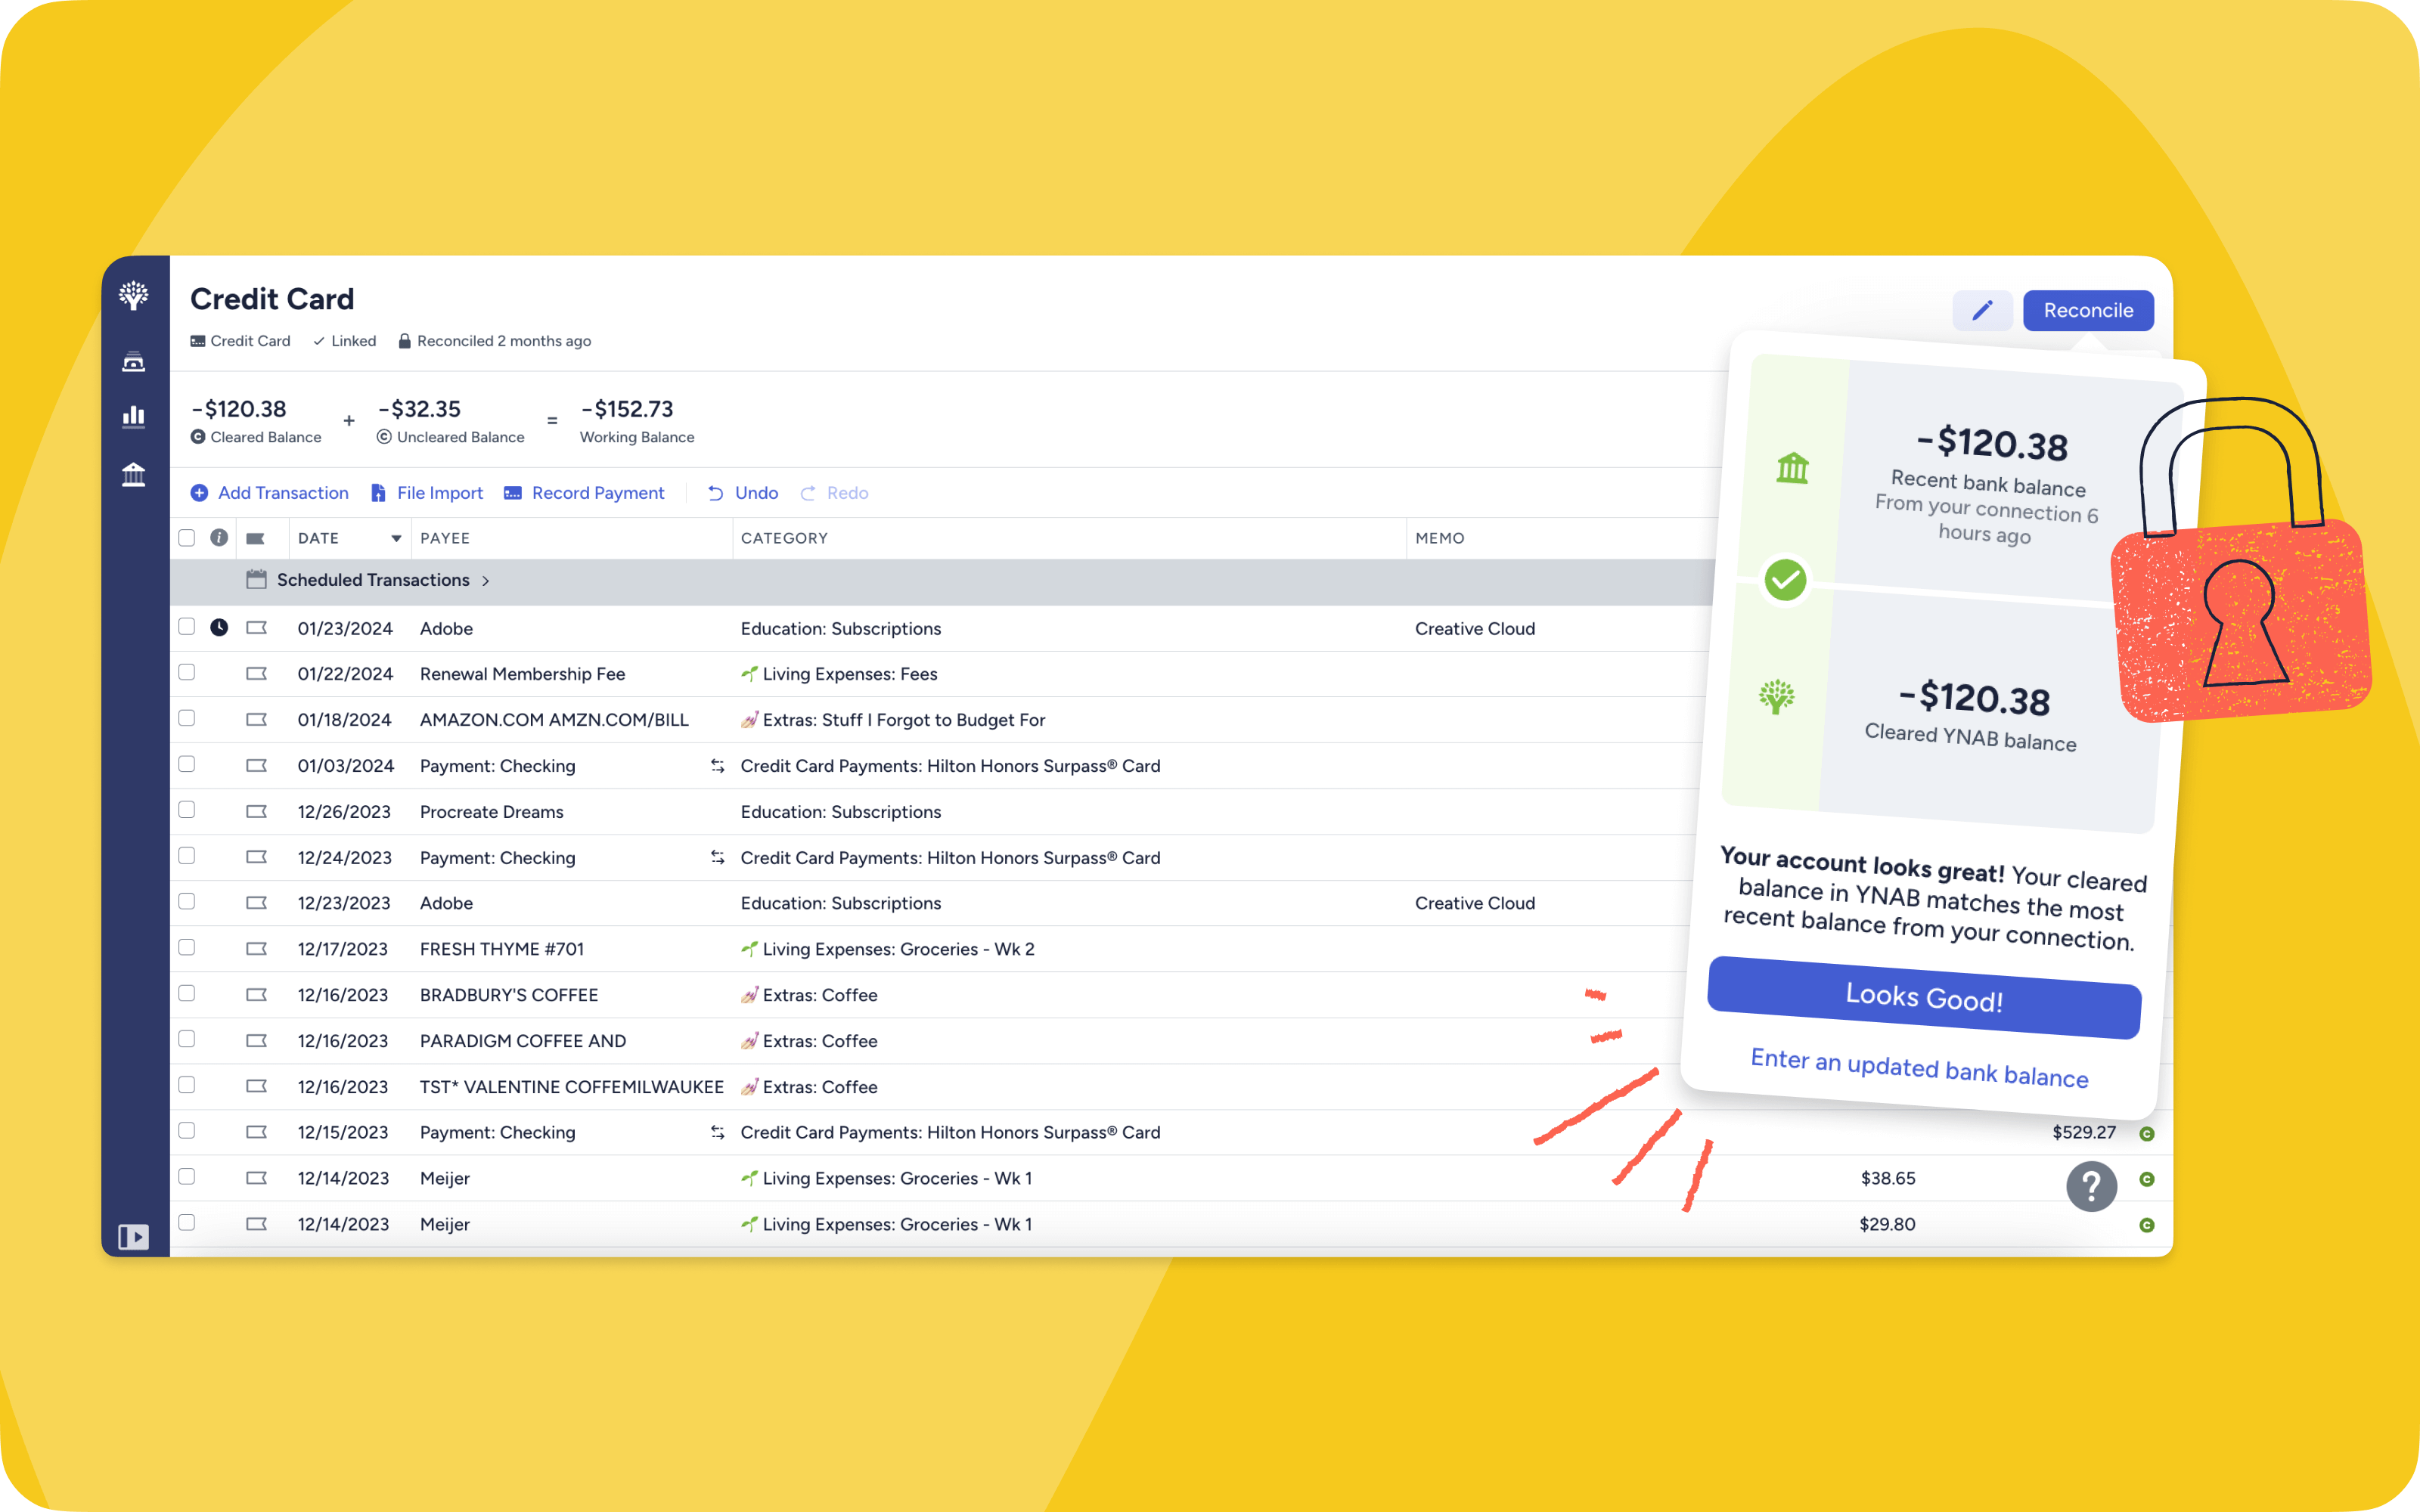
Task: Select the YNAB tree logo in the sidebar
Action: [x=134, y=295]
